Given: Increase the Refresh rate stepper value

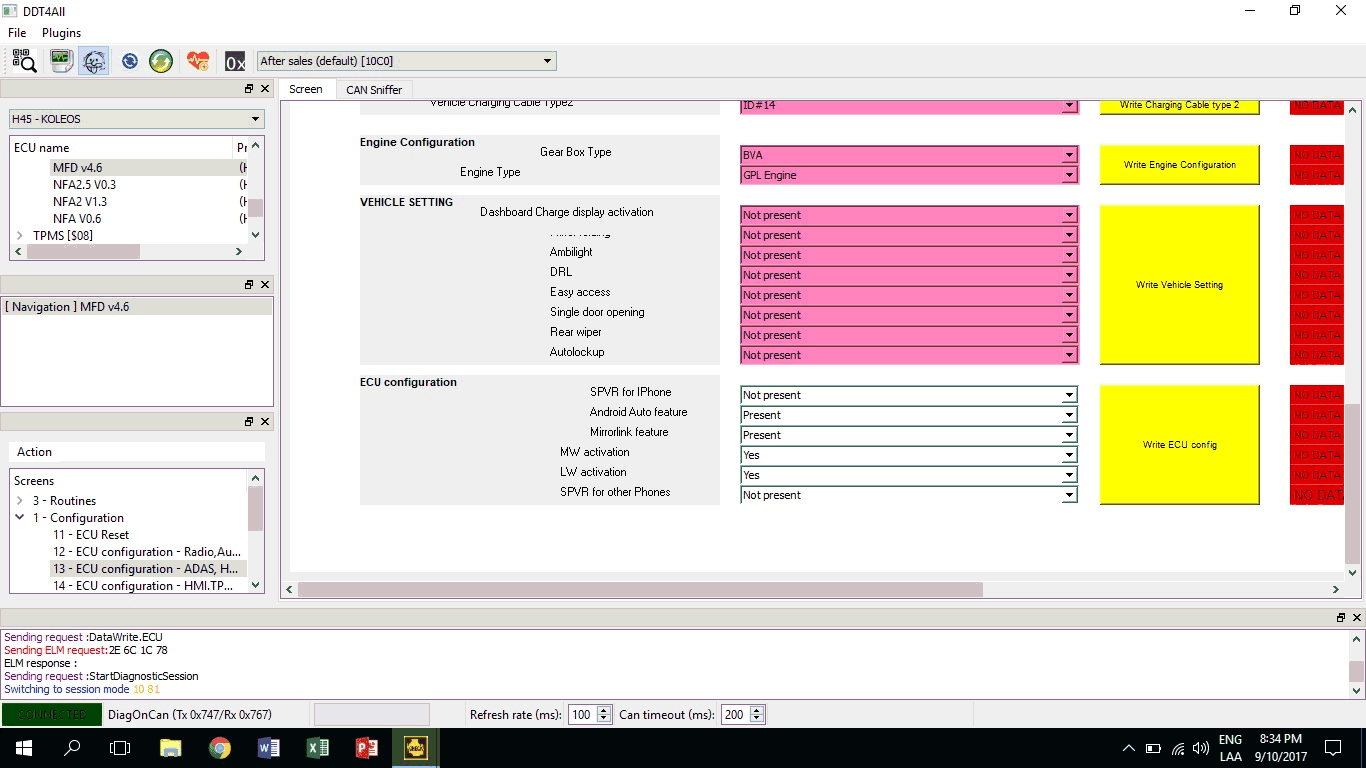Looking at the screenshot, I should (x=604, y=711).
